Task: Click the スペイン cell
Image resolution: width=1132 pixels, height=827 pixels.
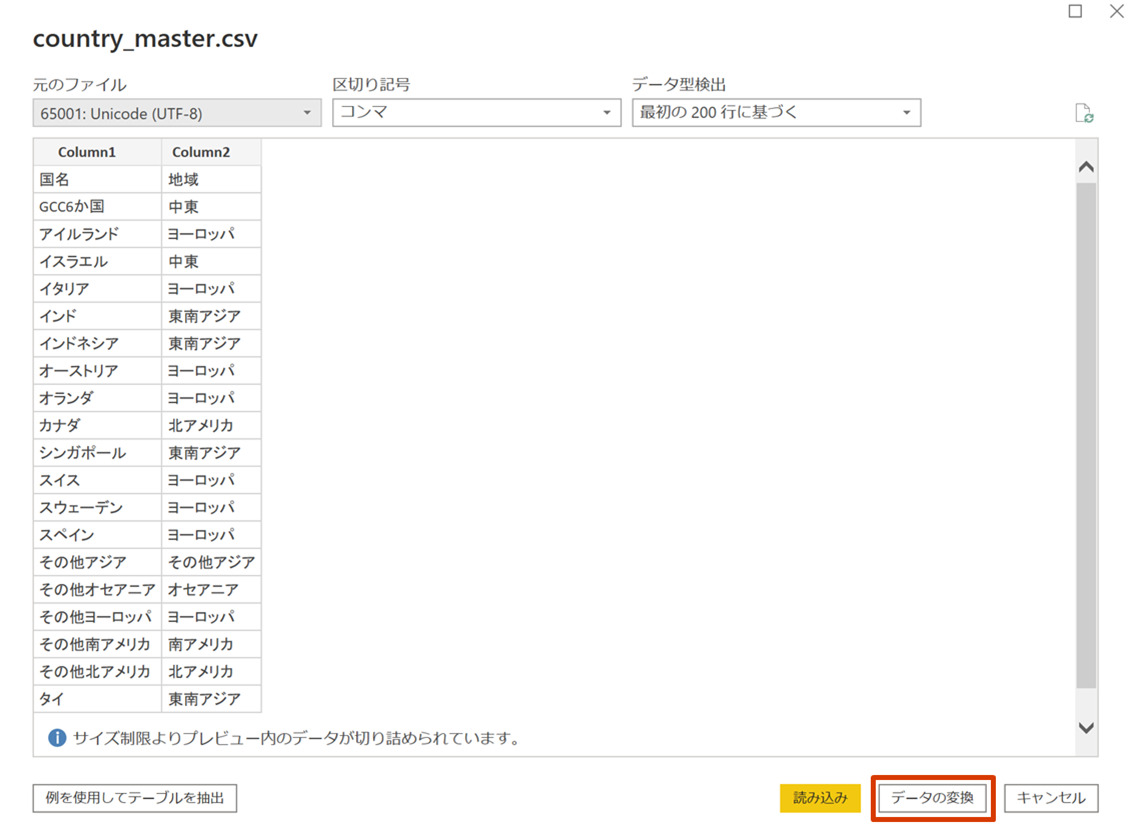Action: click(x=97, y=535)
